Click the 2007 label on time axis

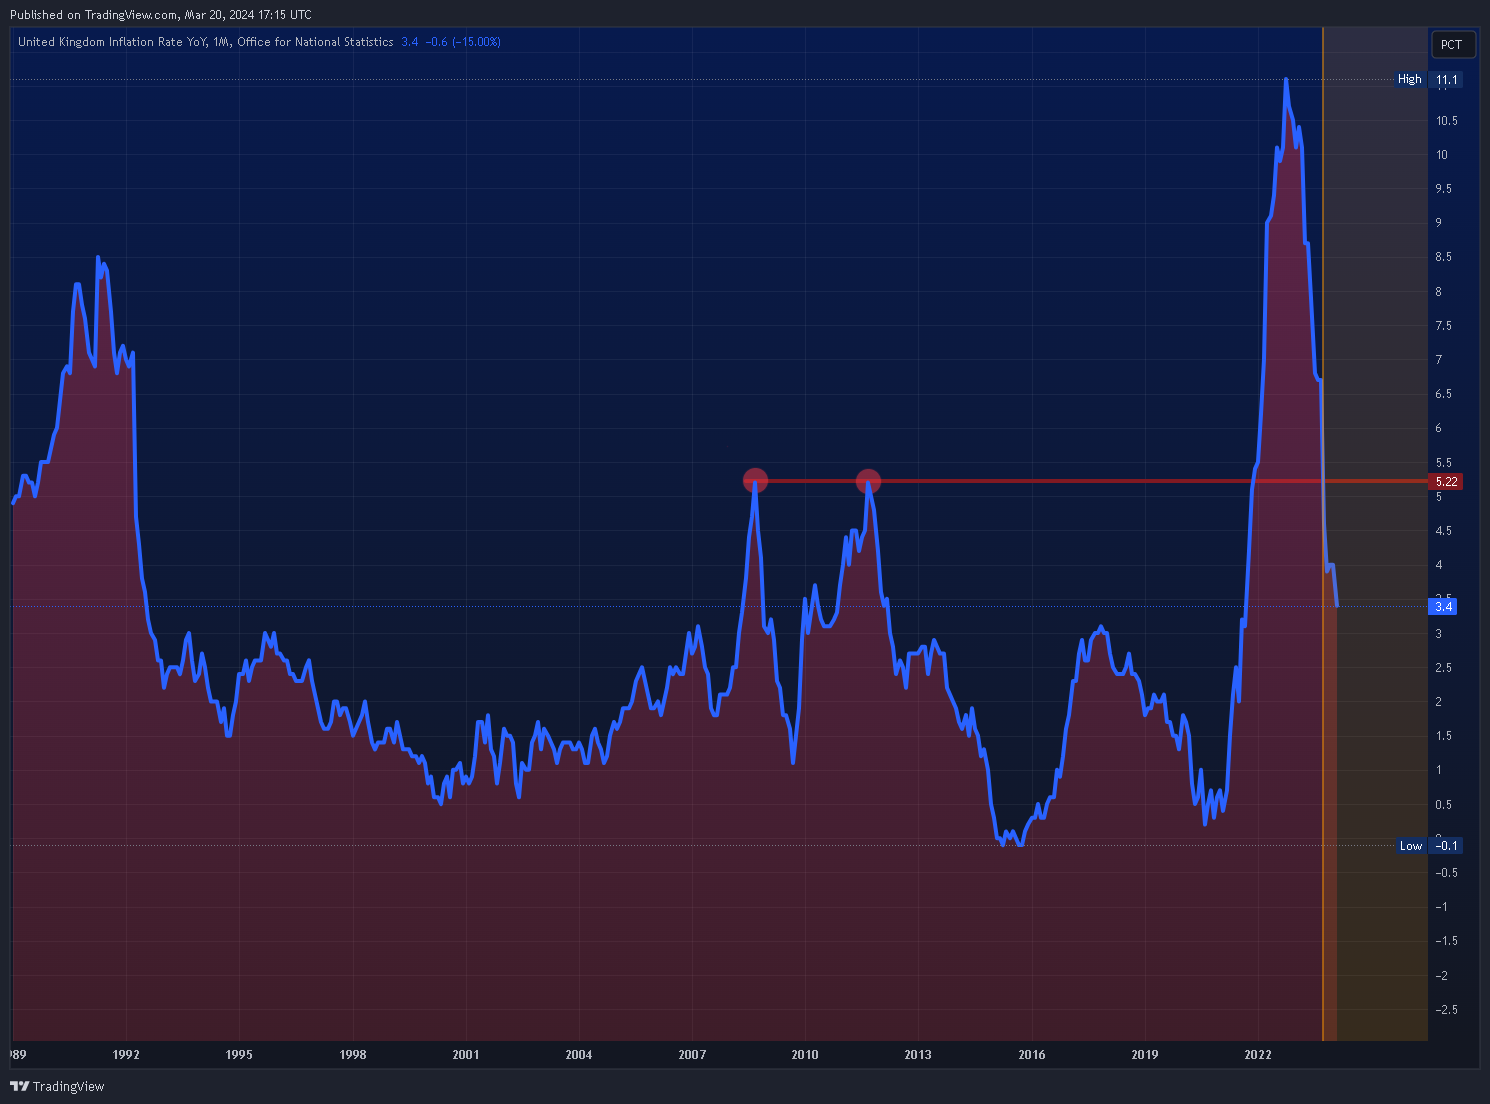coord(692,1055)
